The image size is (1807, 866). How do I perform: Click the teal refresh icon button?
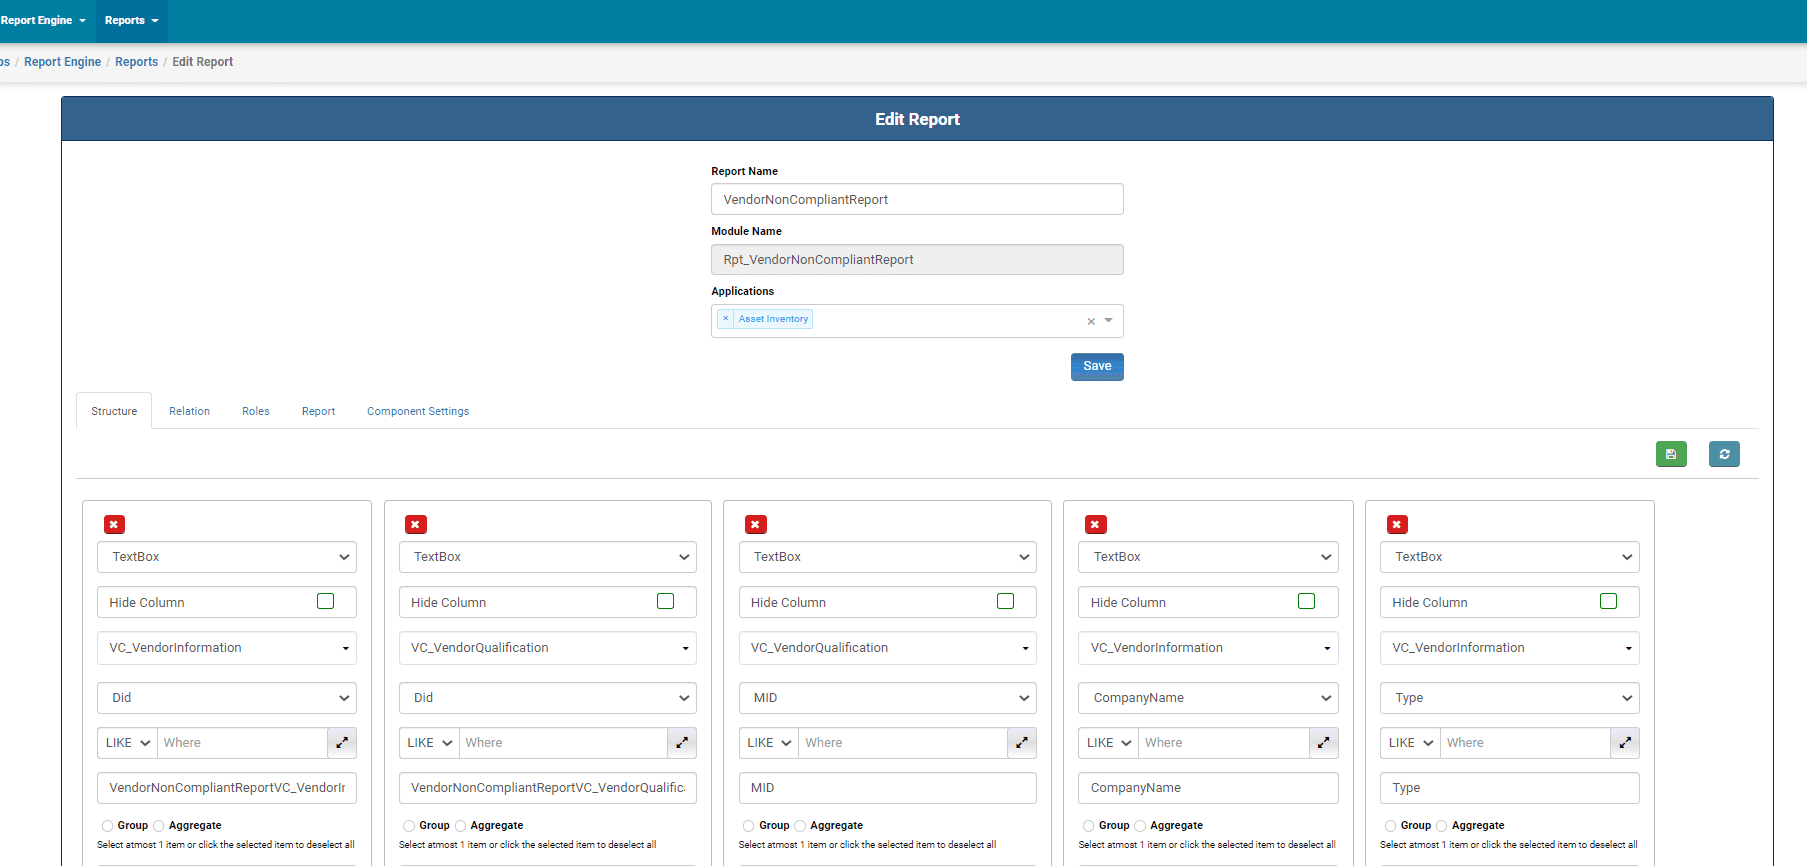1724,454
